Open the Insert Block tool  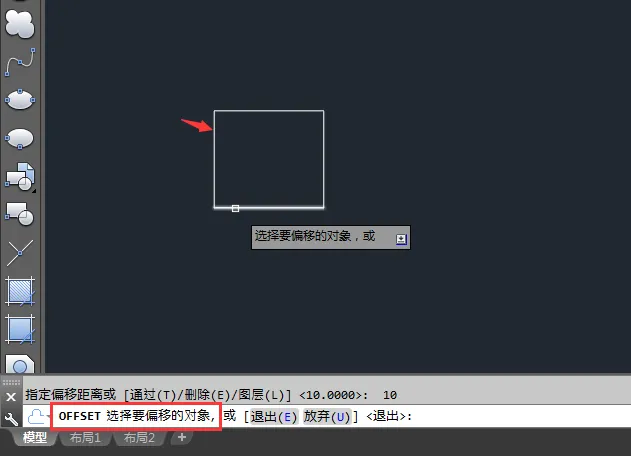coord(20,176)
